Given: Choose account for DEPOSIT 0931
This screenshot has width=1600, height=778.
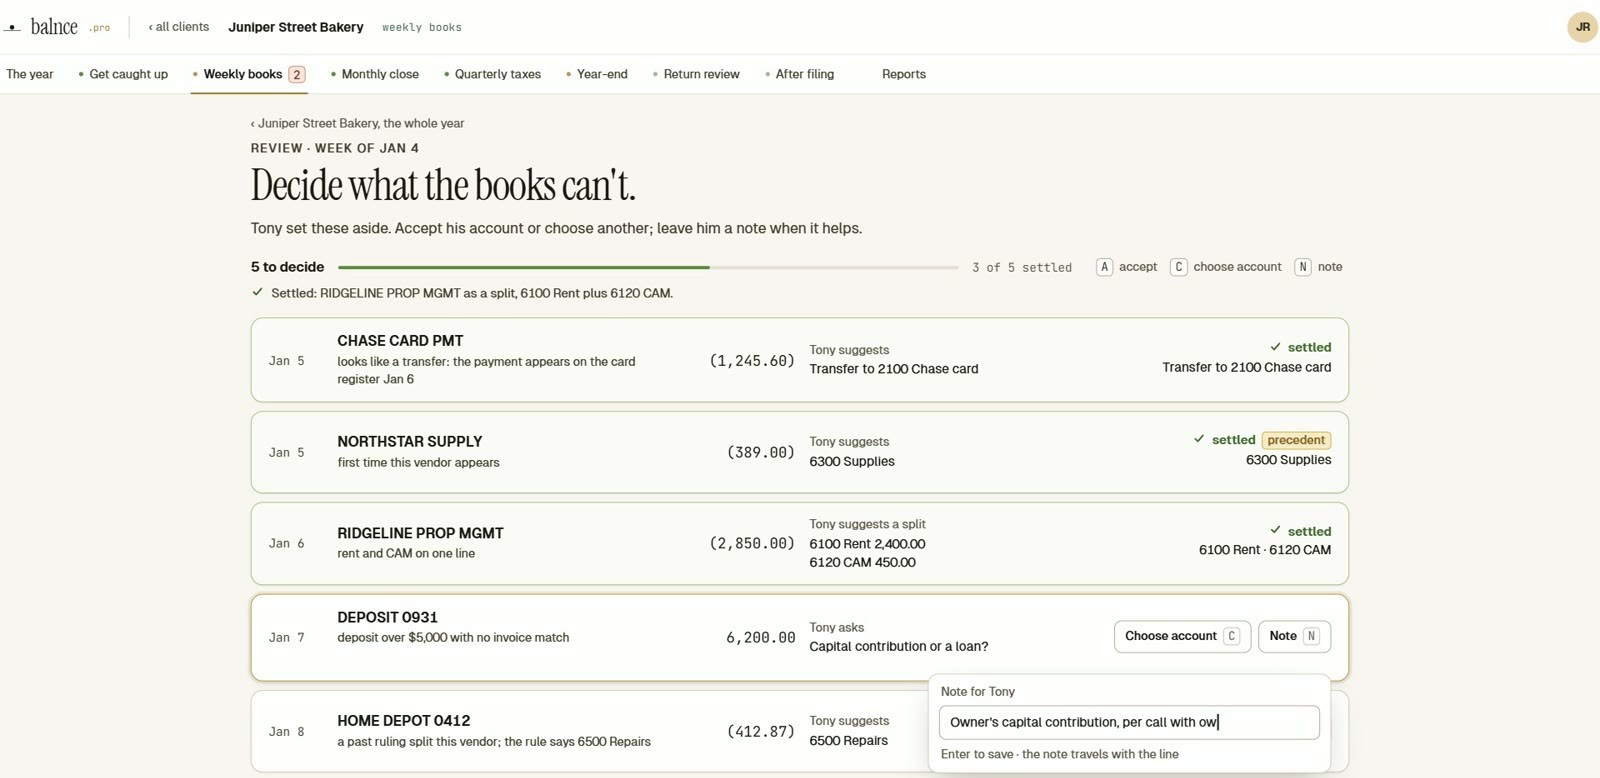Looking at the screenshot, I should [x=1182, y=636].
